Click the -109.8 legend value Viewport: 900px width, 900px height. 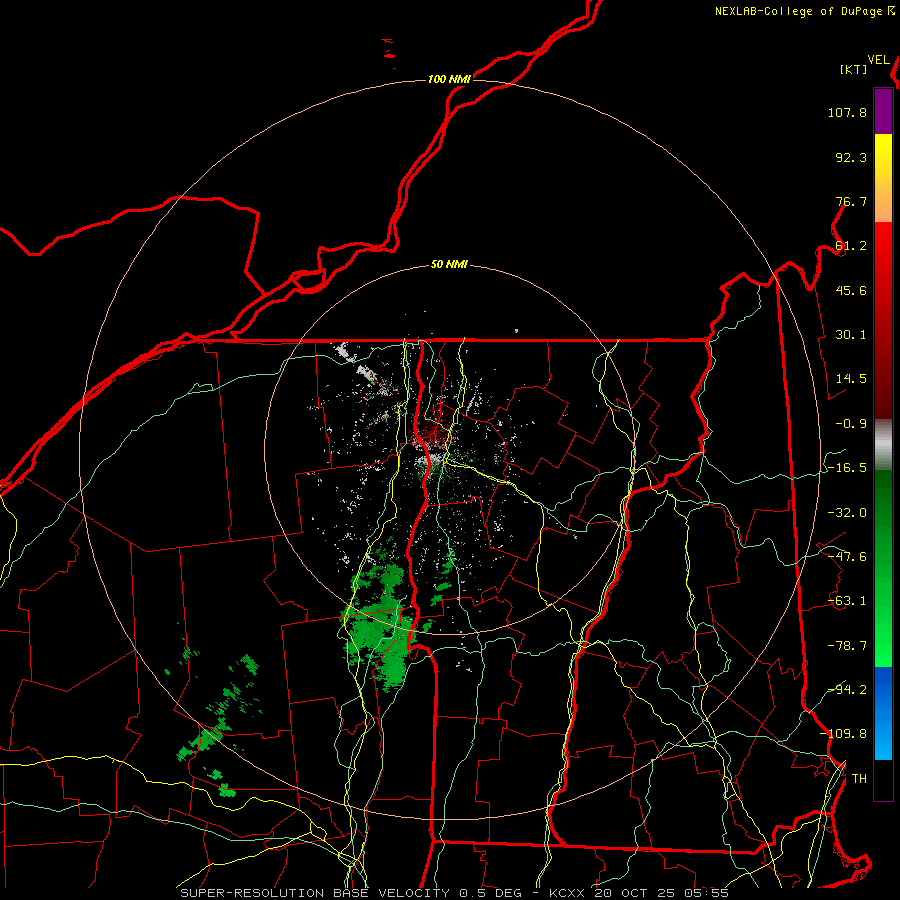point(843,734)
